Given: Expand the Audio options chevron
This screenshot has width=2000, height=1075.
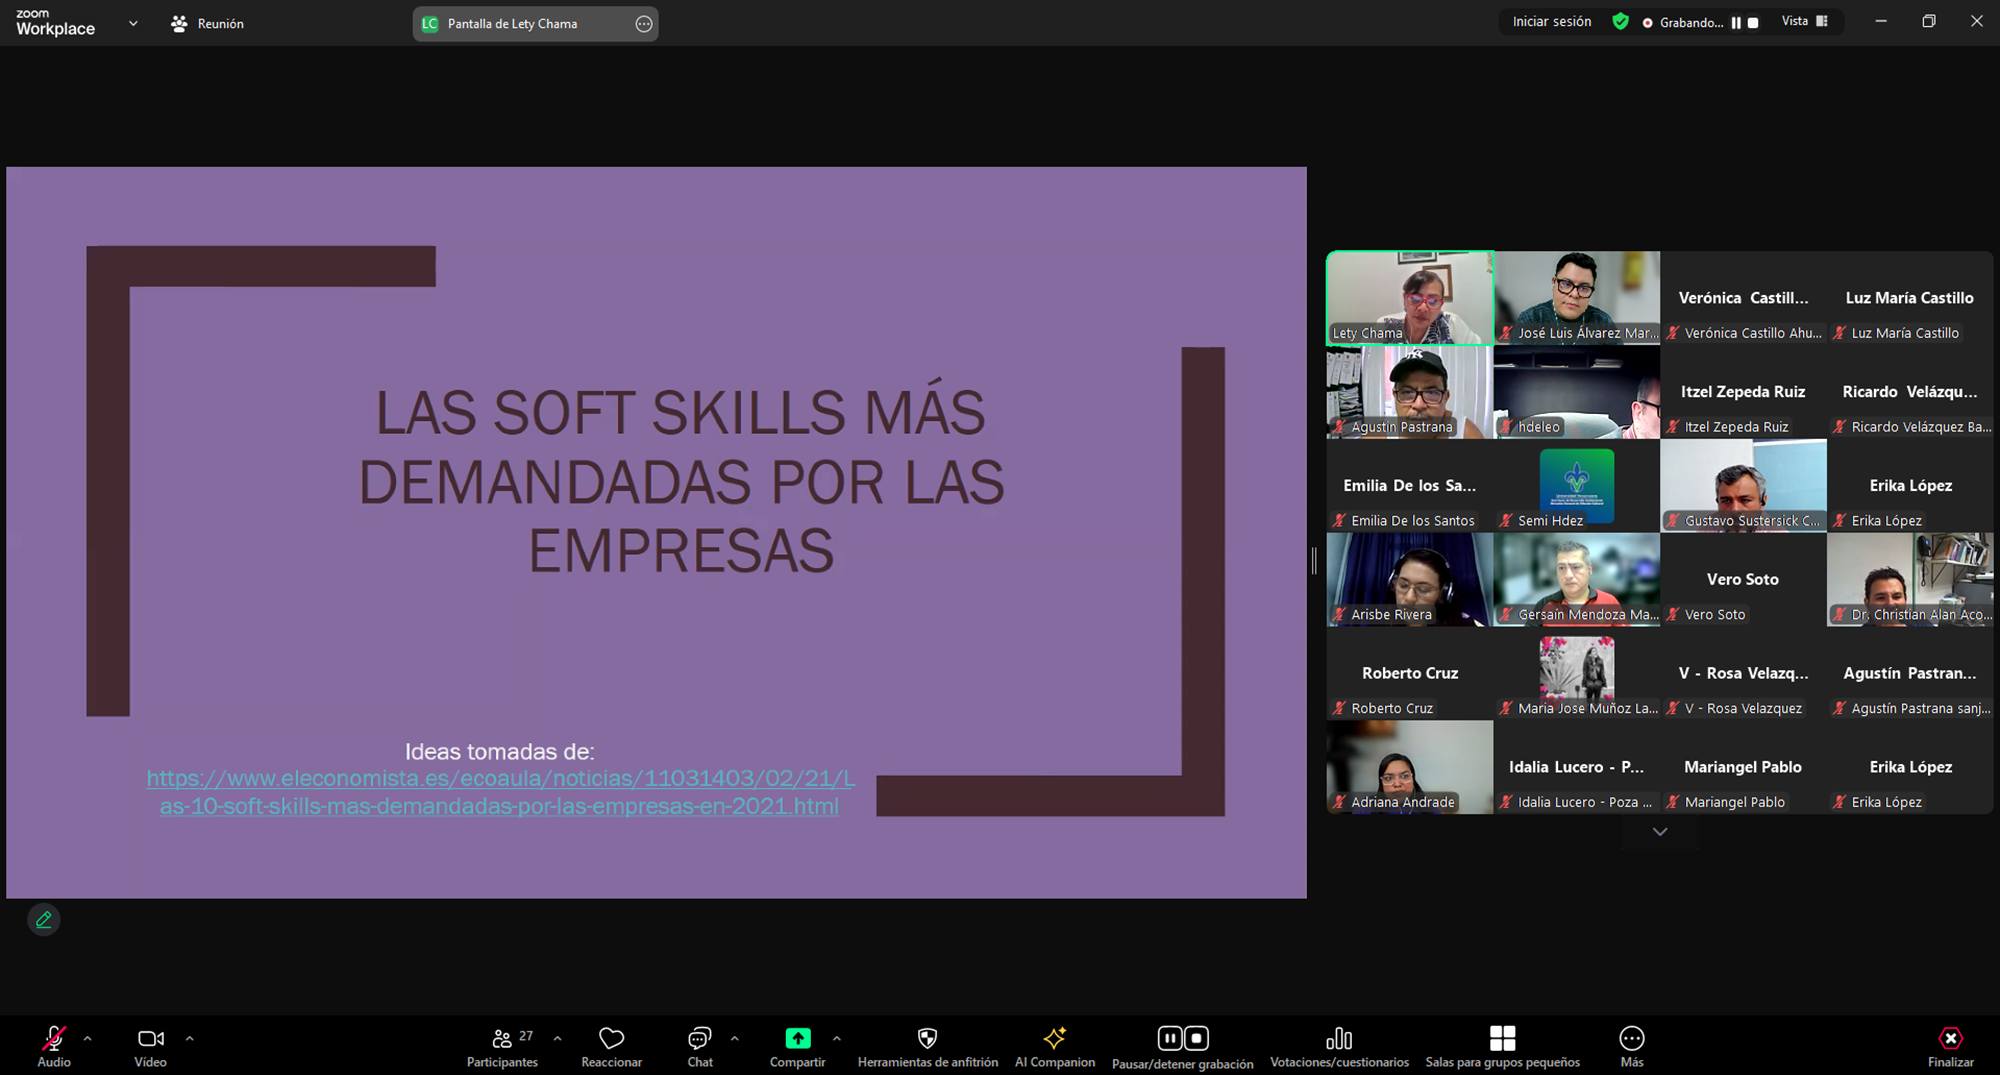Looking at the screenshot, I should 88,1038.
